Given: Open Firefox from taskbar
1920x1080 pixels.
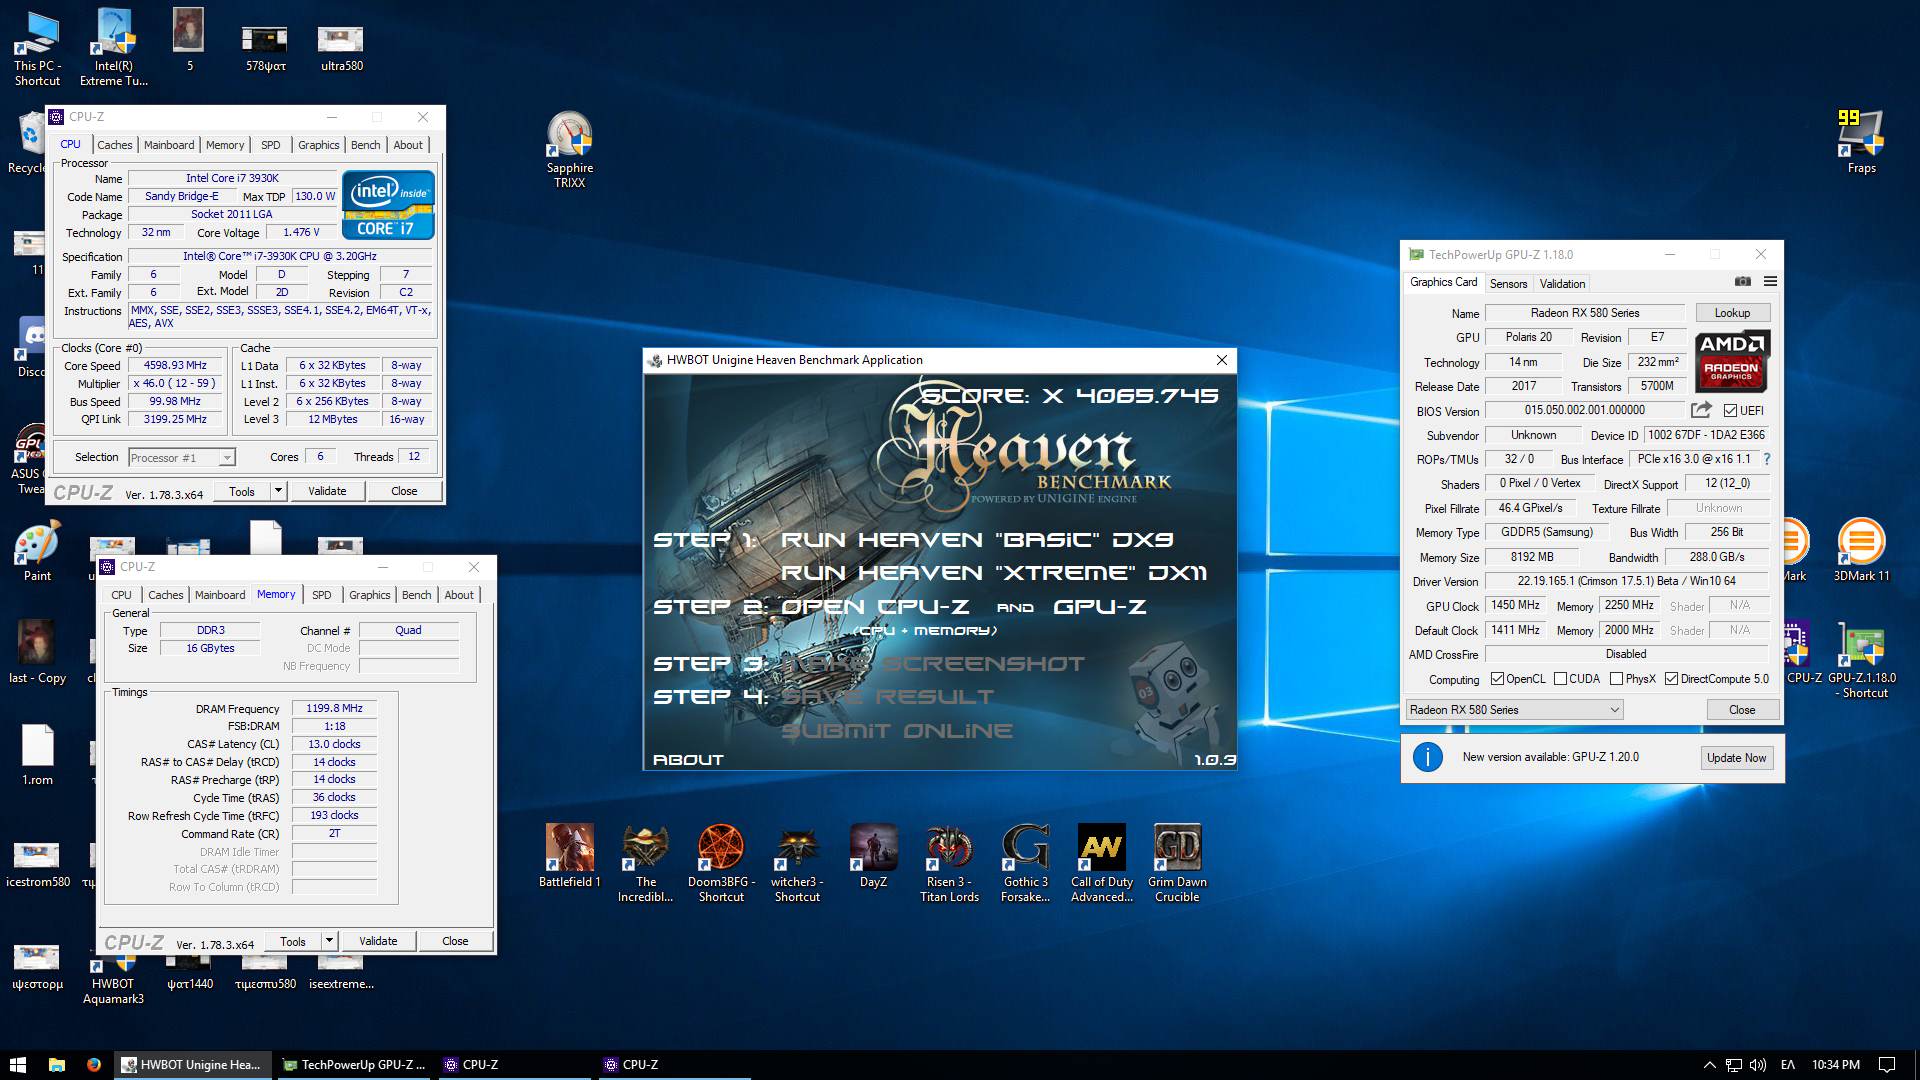Looking at the screenshot, I should [x=94, y=1065].
